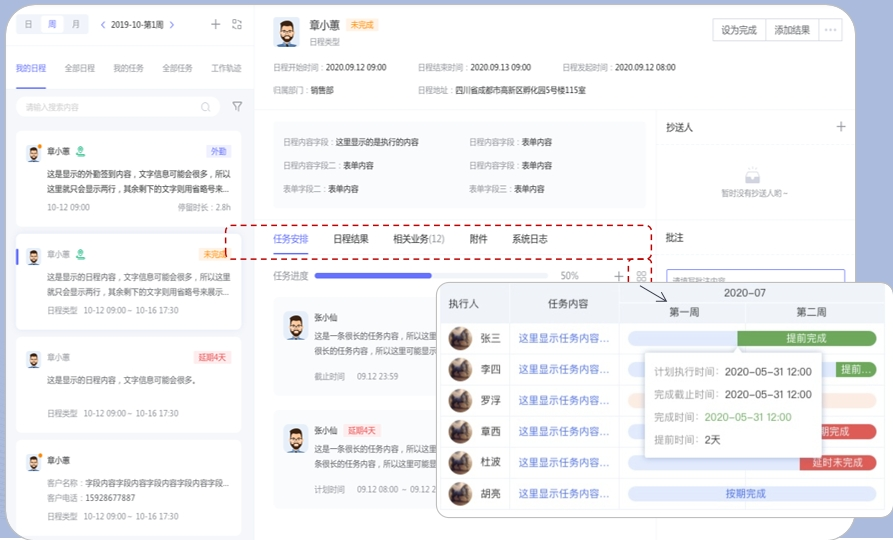Add a CC recipient with plus icon

tap(841, 127)
